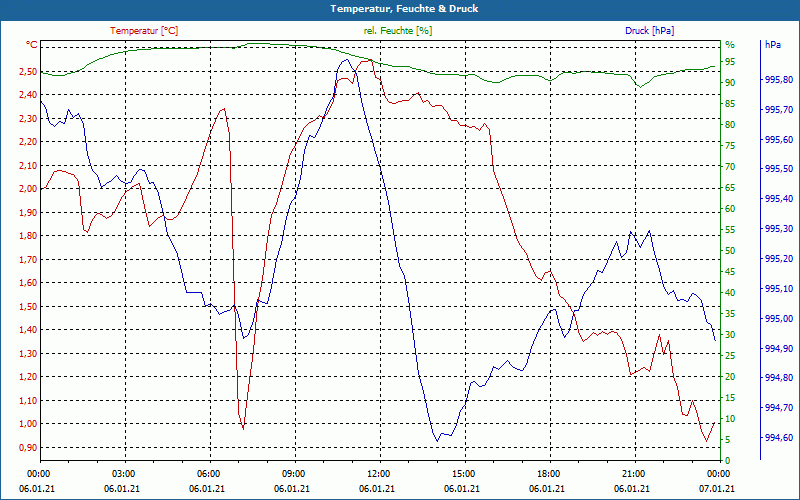Click the '21:00' time axis label
Screen dimensions: 800x500
[633, 474]
